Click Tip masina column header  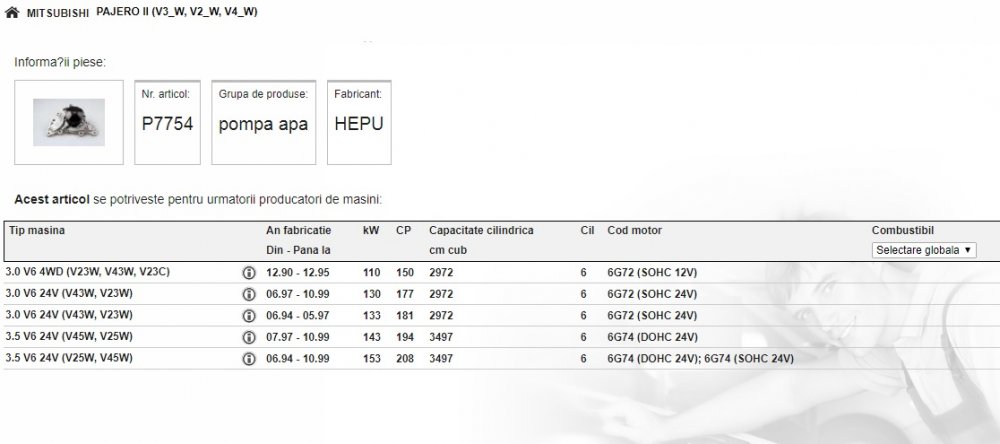tap(36, 230)
